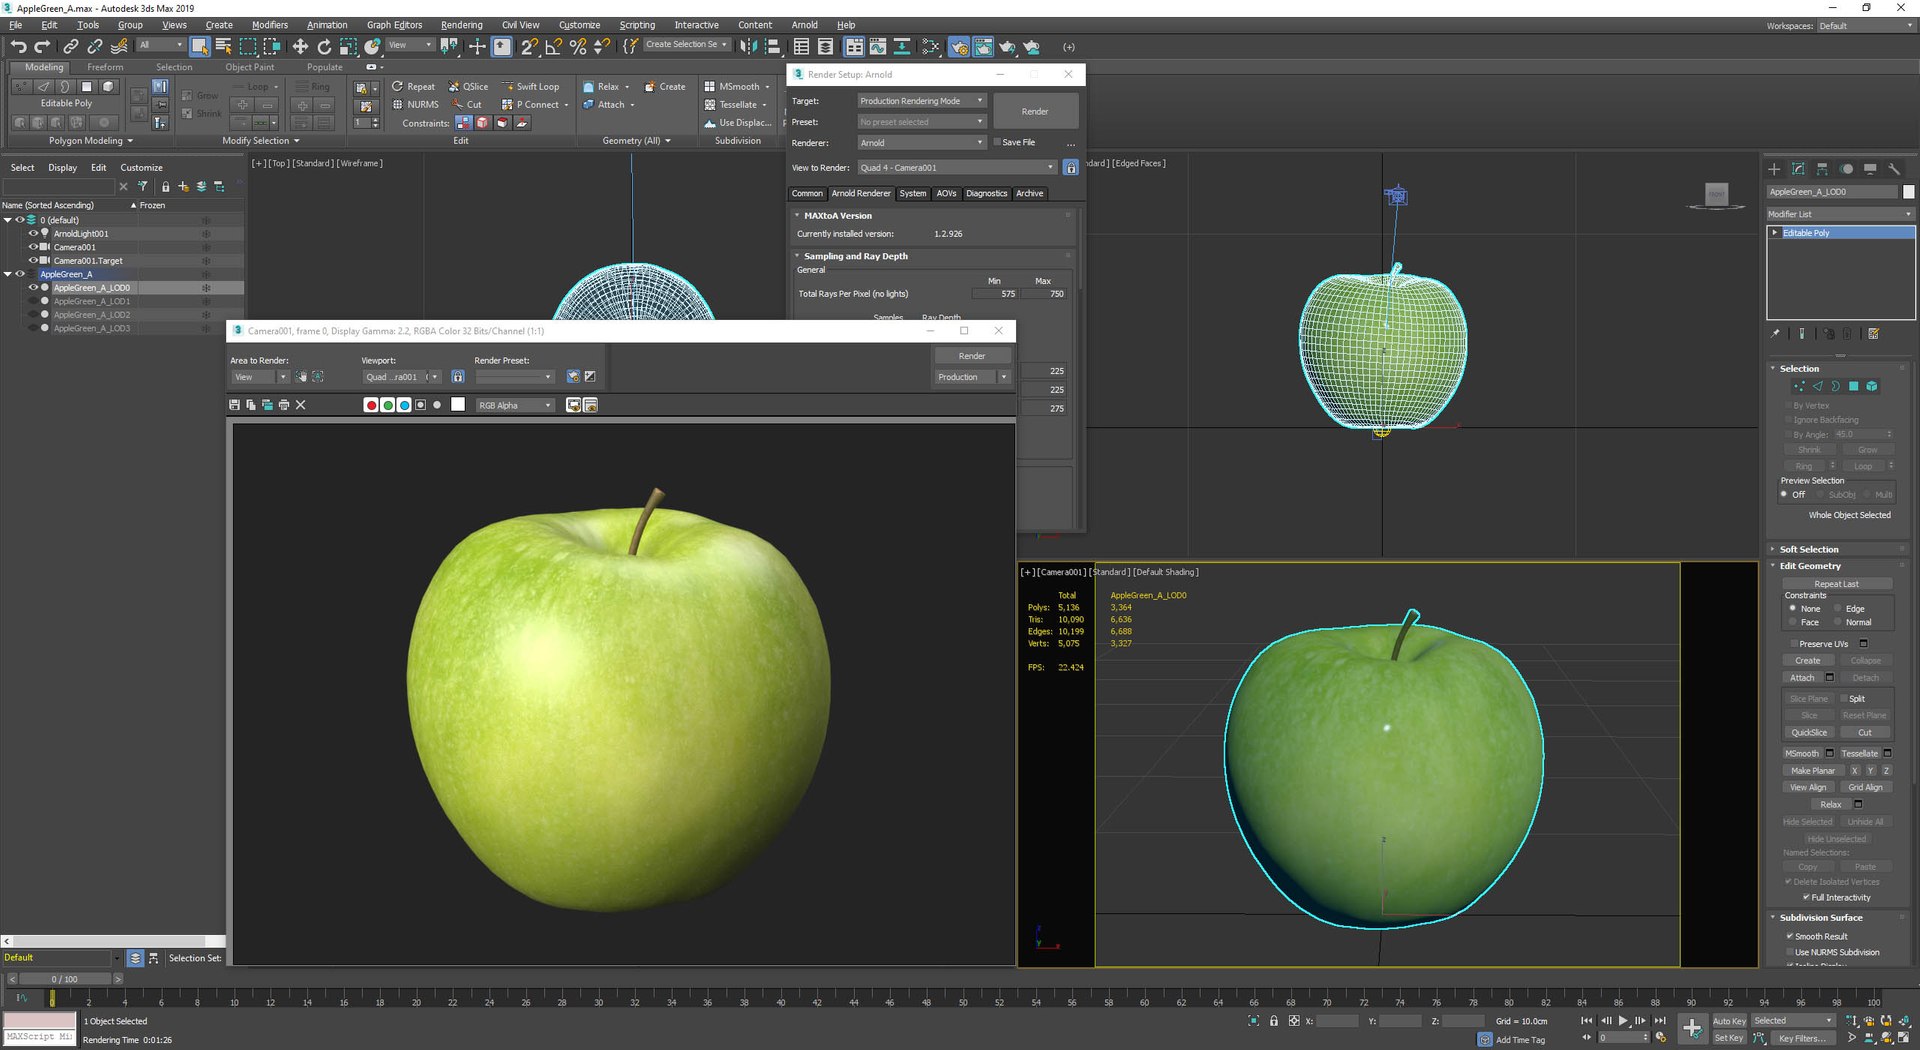Open View to Render dropdown
This screenshot has height=1050, width=1920.
(x=957, y=168)
